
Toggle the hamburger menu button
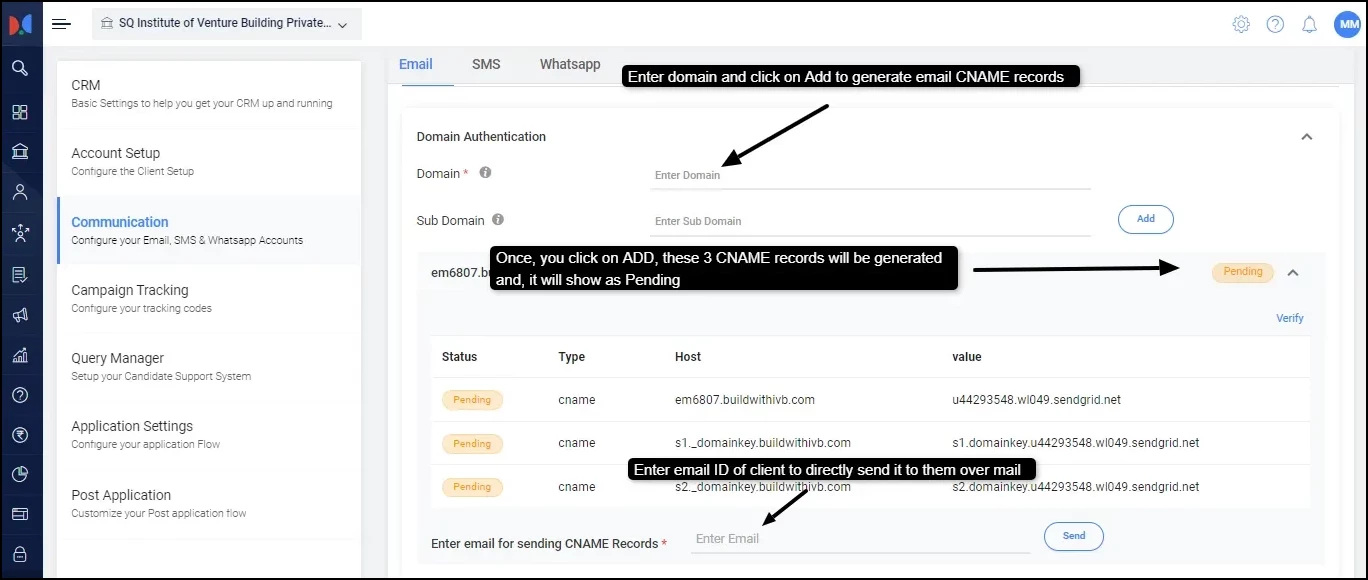[62, 24]
